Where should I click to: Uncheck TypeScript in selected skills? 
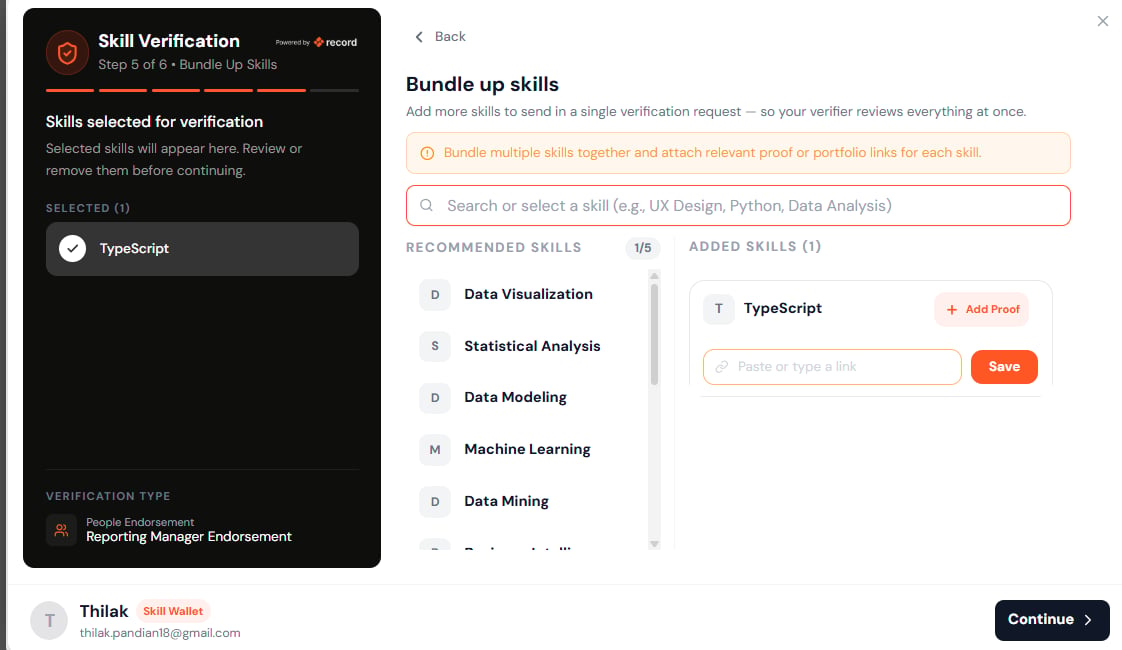tap(72, 248)
